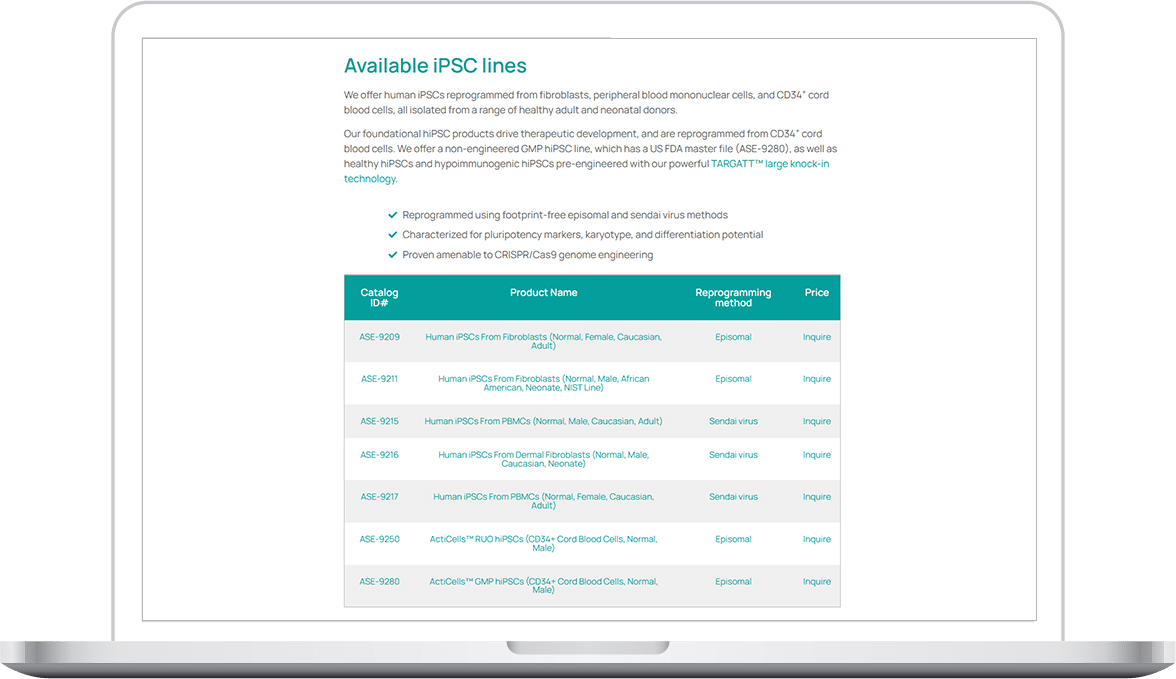Click the checkmark beside footprint-free episomal bullet
The image size is (1176, 679).
[x=393, y=215]
